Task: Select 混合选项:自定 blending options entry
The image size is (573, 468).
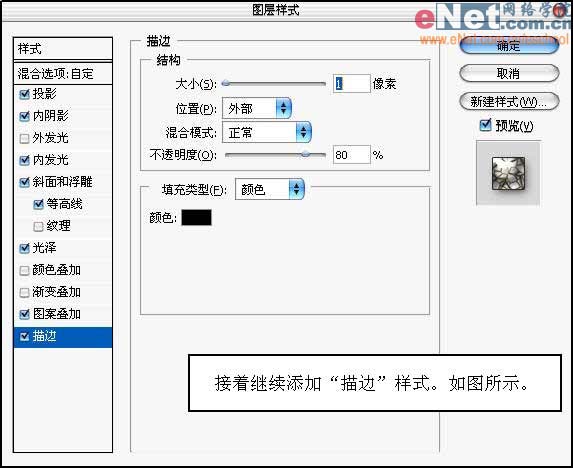Action: (63, 73)
